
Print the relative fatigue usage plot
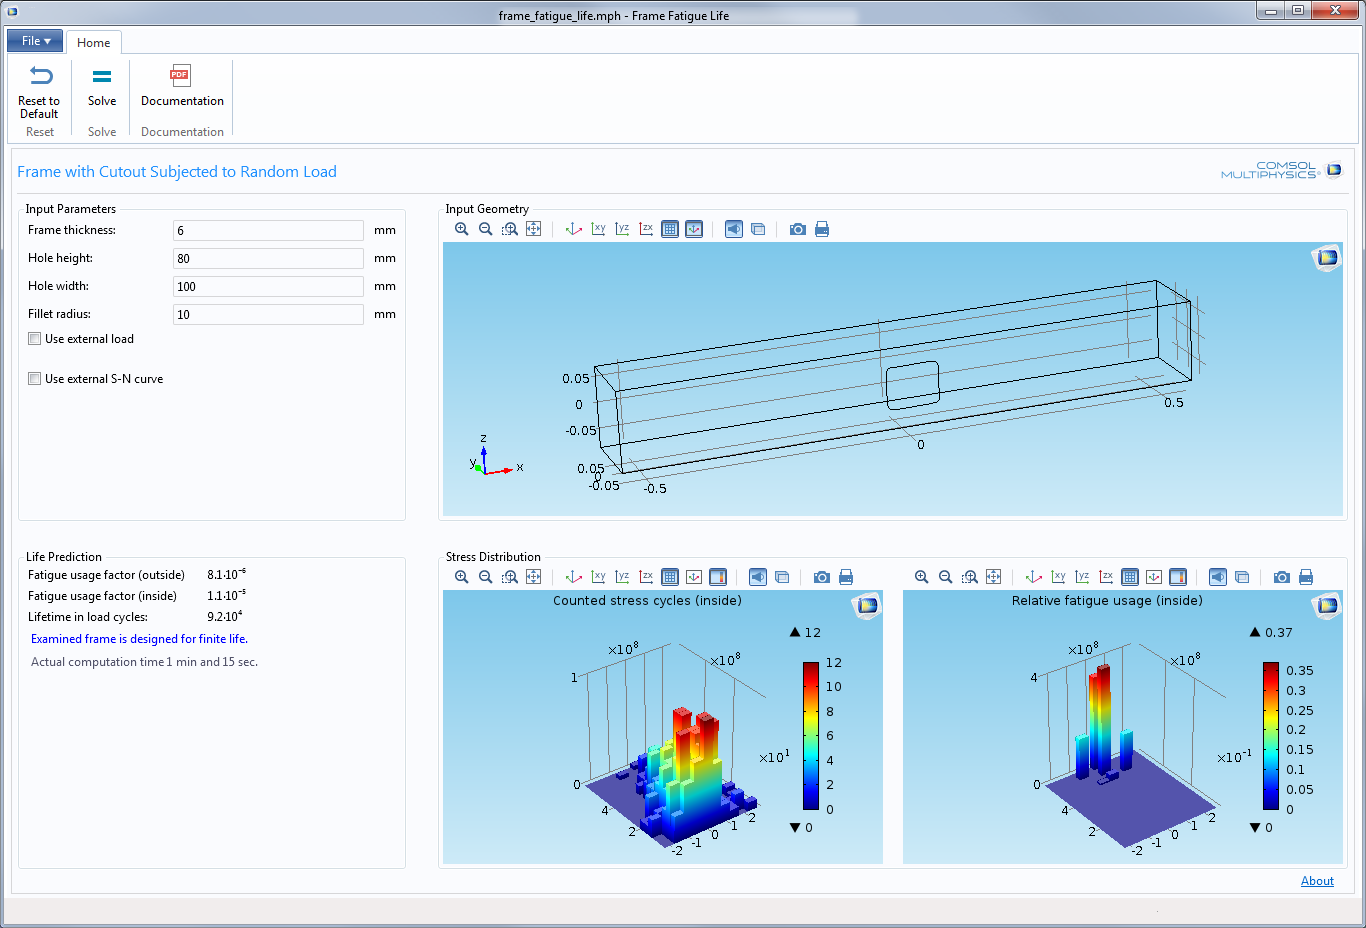click(x=1306, y=577)
